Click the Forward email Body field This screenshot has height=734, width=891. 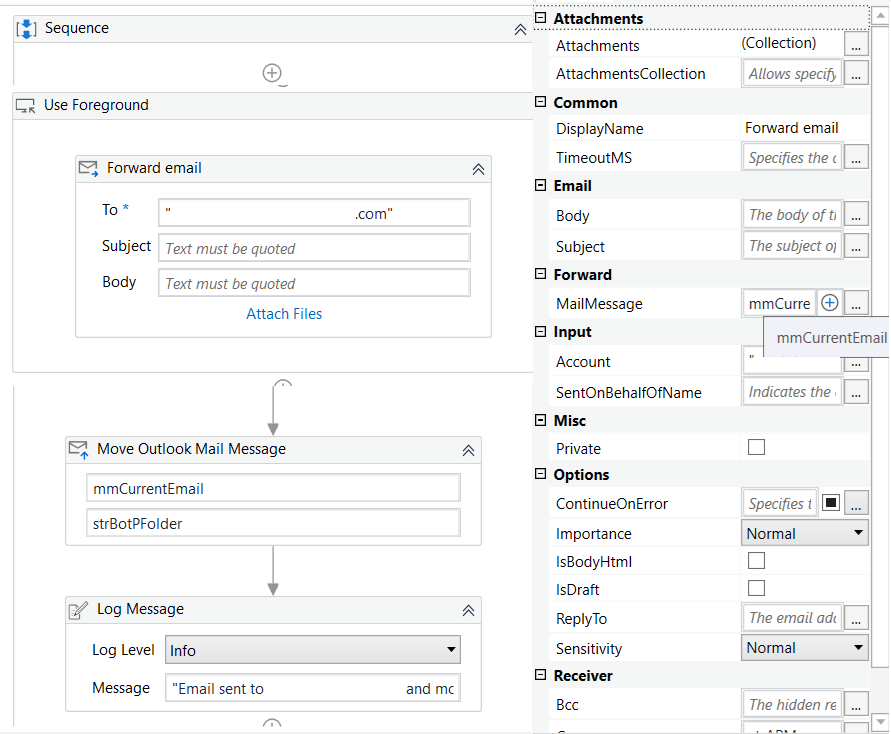[314, 283]
